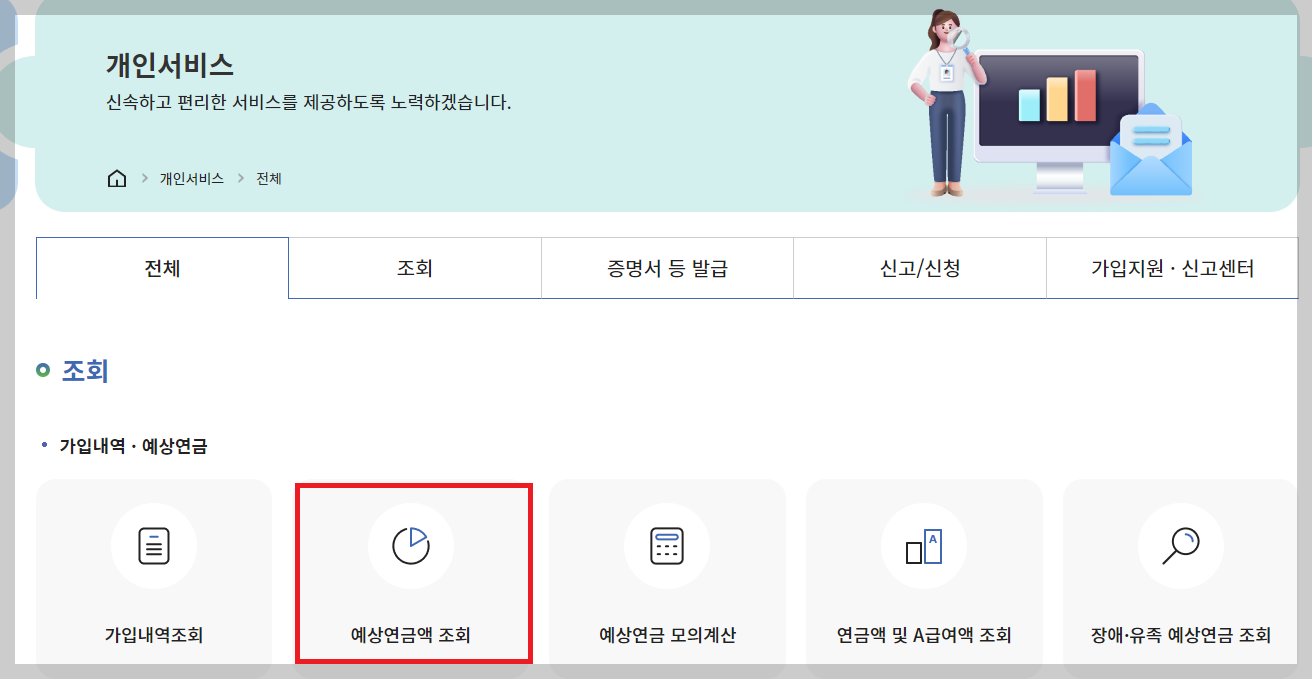Screen dimensions: 1312x679
Task: Select the 전체 tab
Action: 162,268
